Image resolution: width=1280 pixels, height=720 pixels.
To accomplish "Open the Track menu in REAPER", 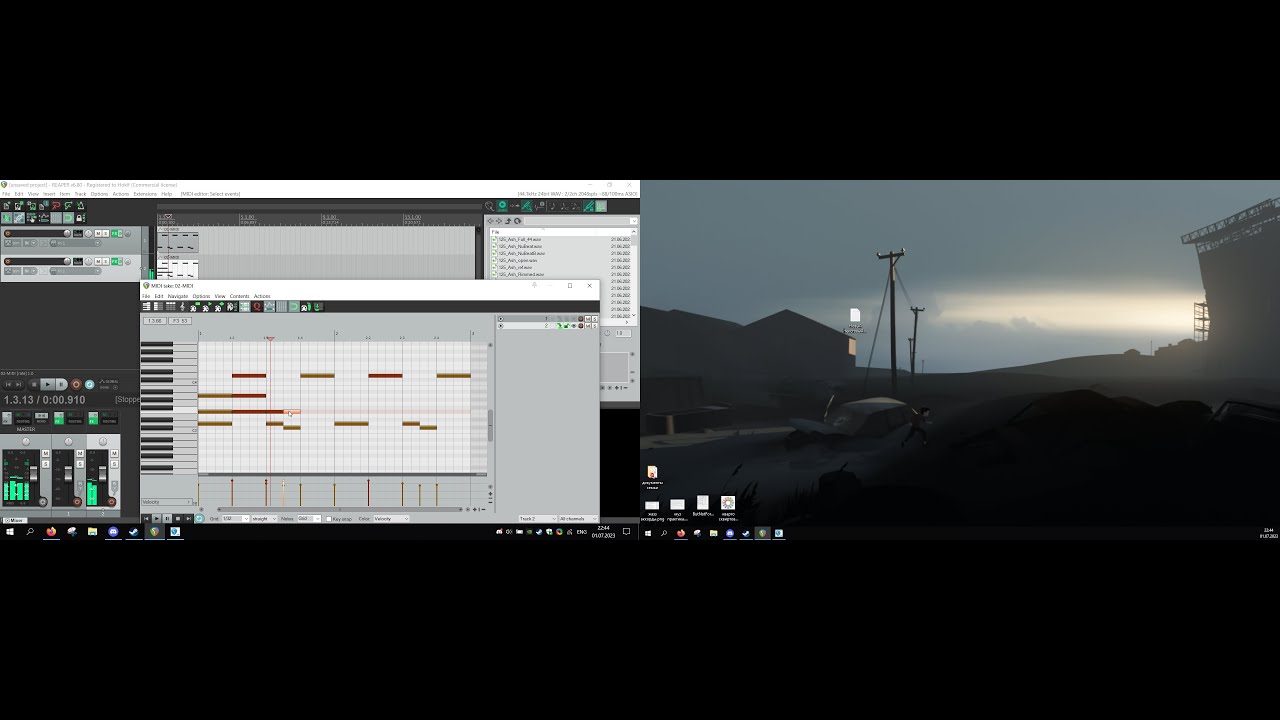I will tap(80, 194).
